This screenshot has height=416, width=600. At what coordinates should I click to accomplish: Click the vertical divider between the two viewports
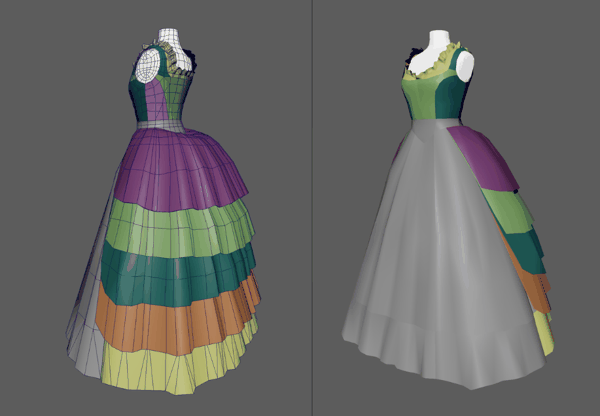coord(313,208)
